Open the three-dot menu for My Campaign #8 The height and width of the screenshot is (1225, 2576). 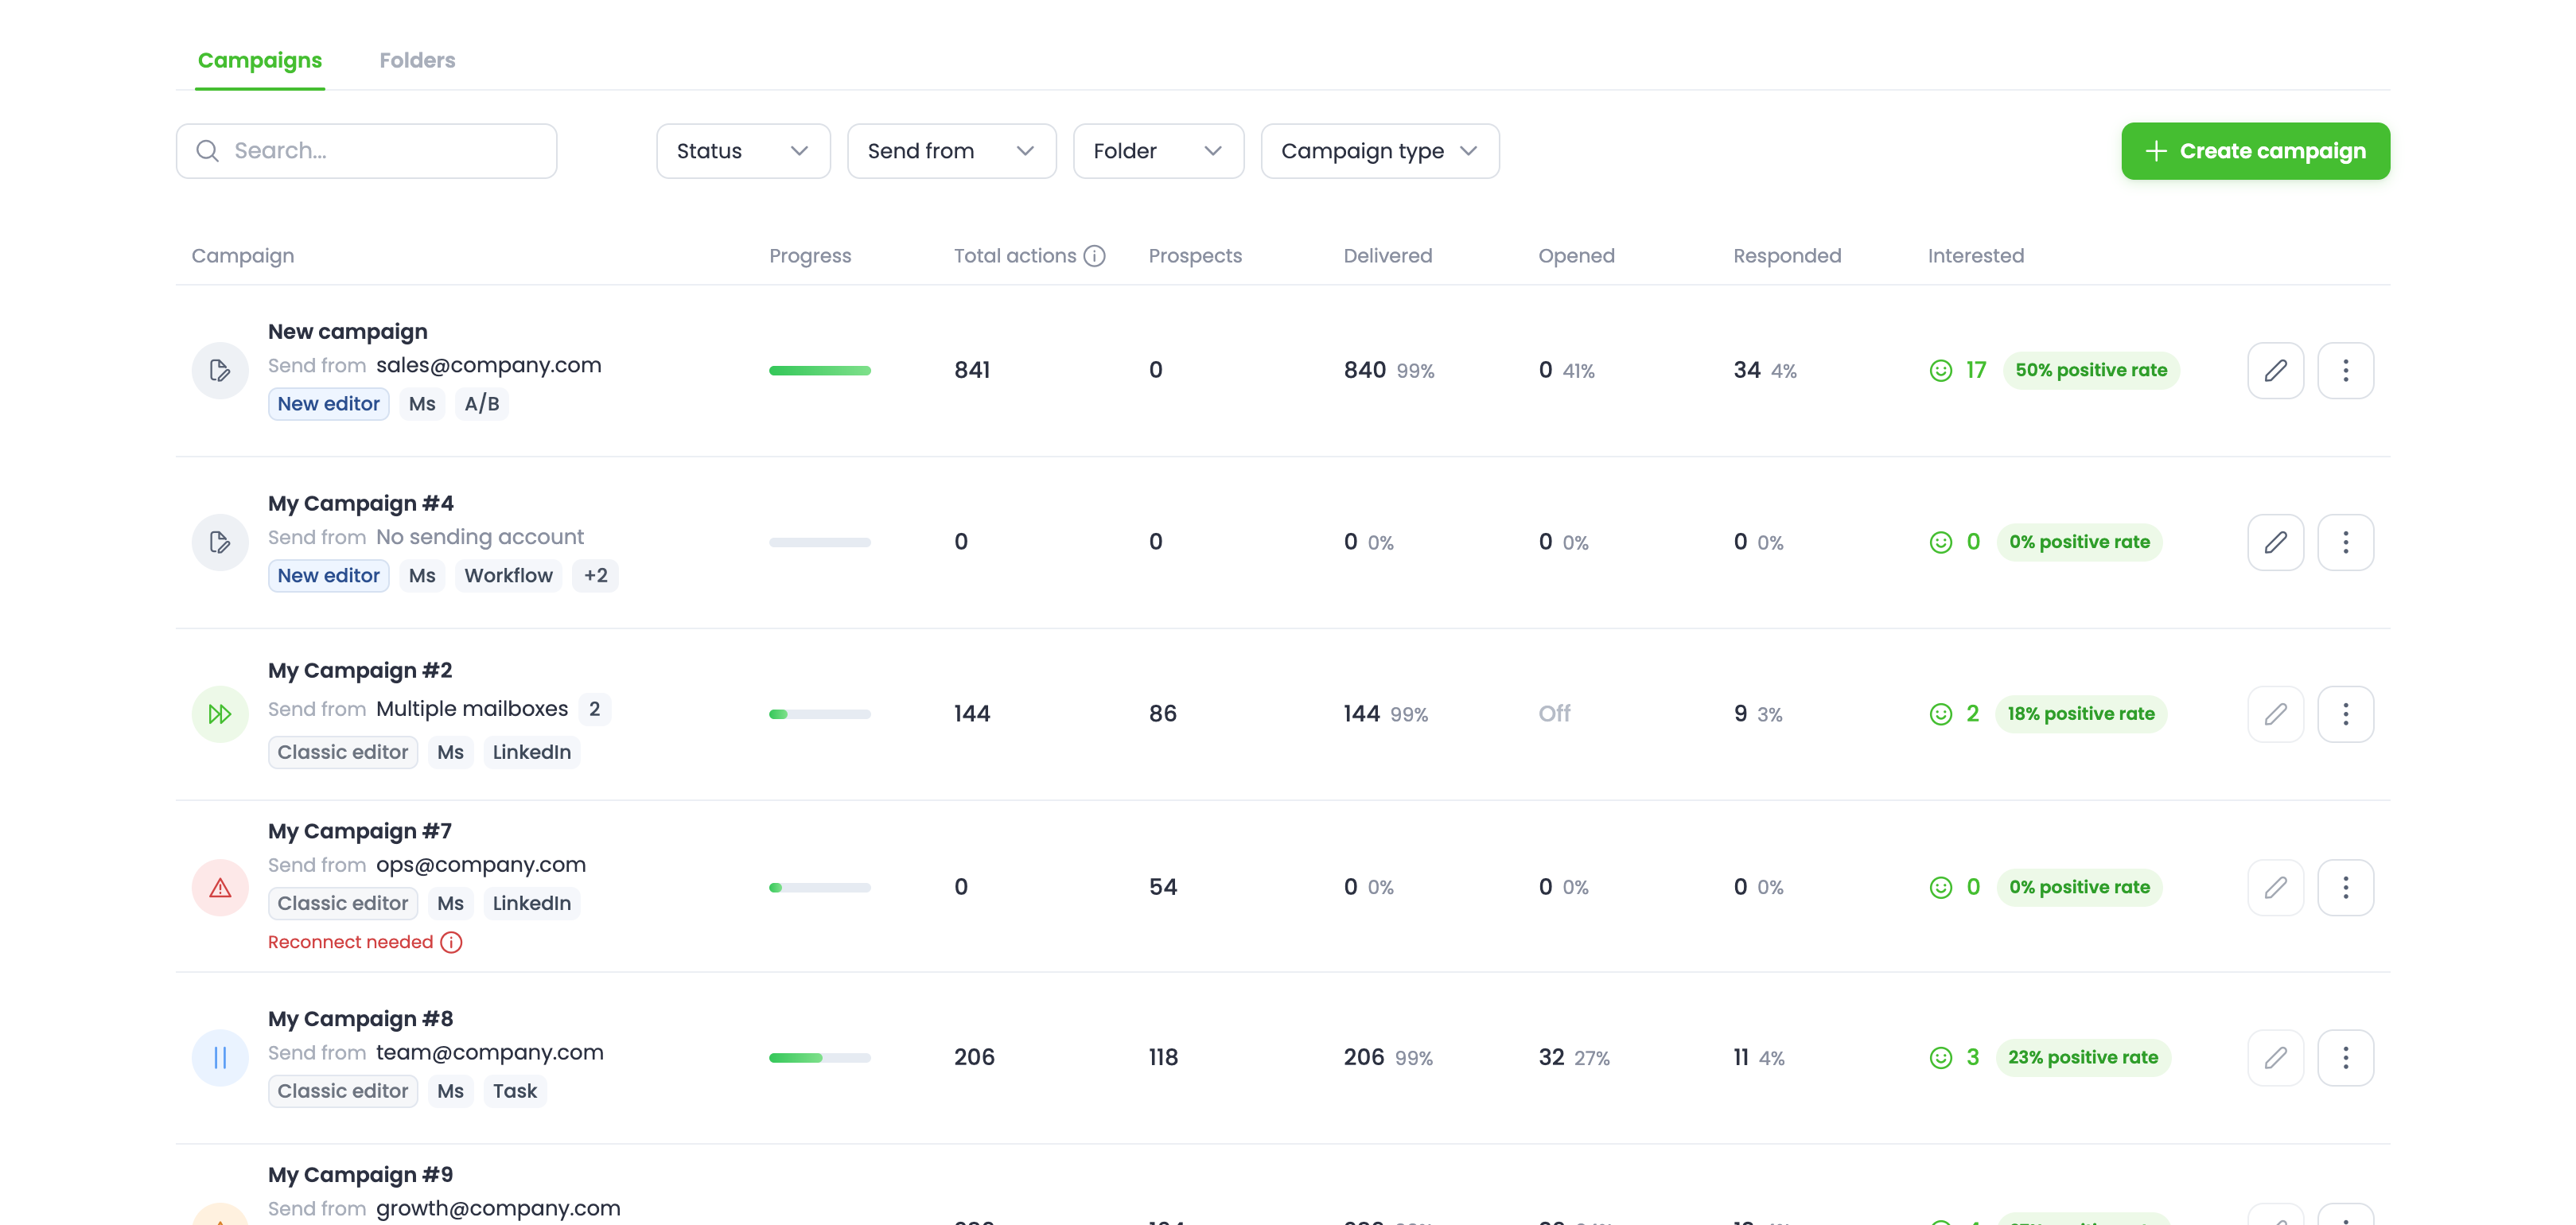point(2345,1057)
